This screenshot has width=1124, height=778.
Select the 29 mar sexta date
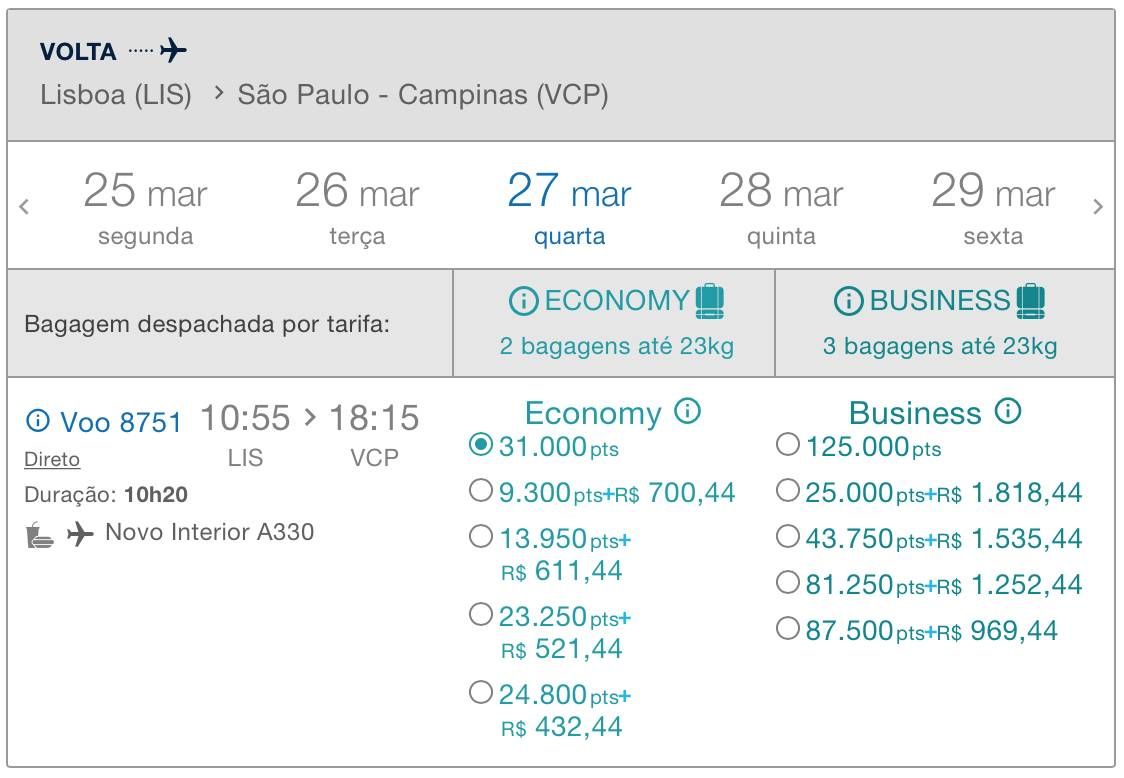(x=993, y=207)
